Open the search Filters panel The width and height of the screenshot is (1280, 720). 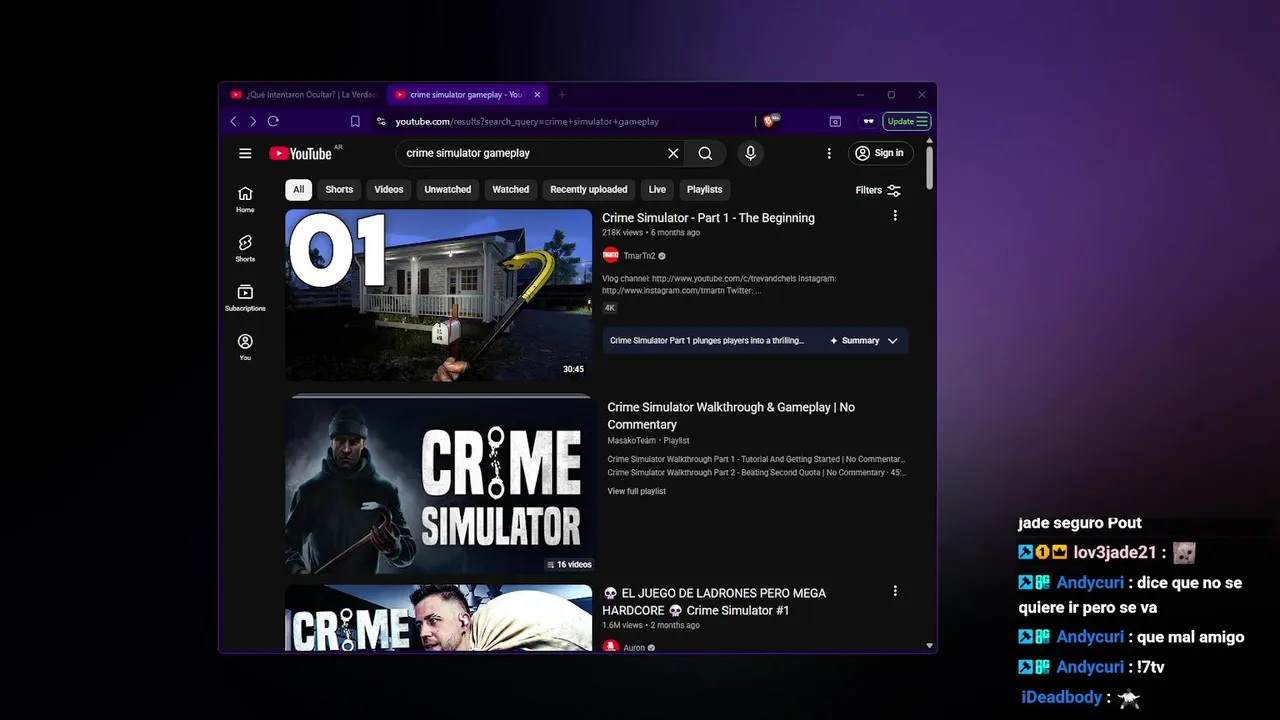(x=878, y=190)
